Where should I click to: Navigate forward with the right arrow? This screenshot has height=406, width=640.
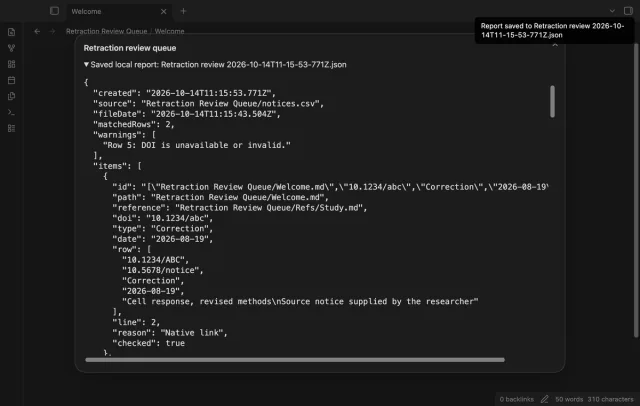52,31
